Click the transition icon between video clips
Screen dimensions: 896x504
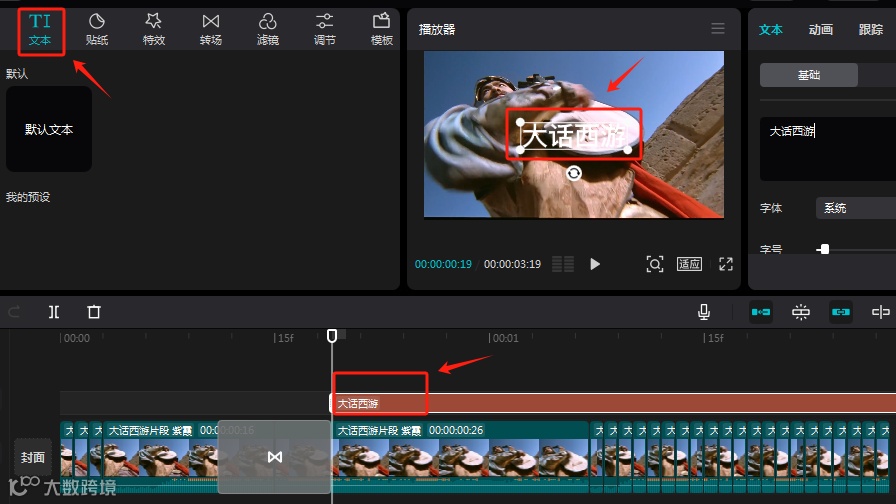275,457
